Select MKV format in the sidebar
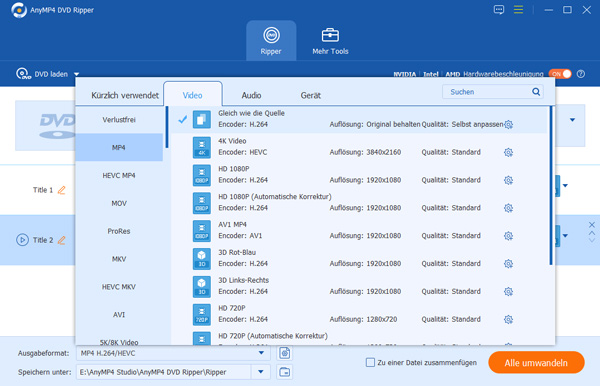The height and width of the screenshot is (386, 600). point(119,259)
